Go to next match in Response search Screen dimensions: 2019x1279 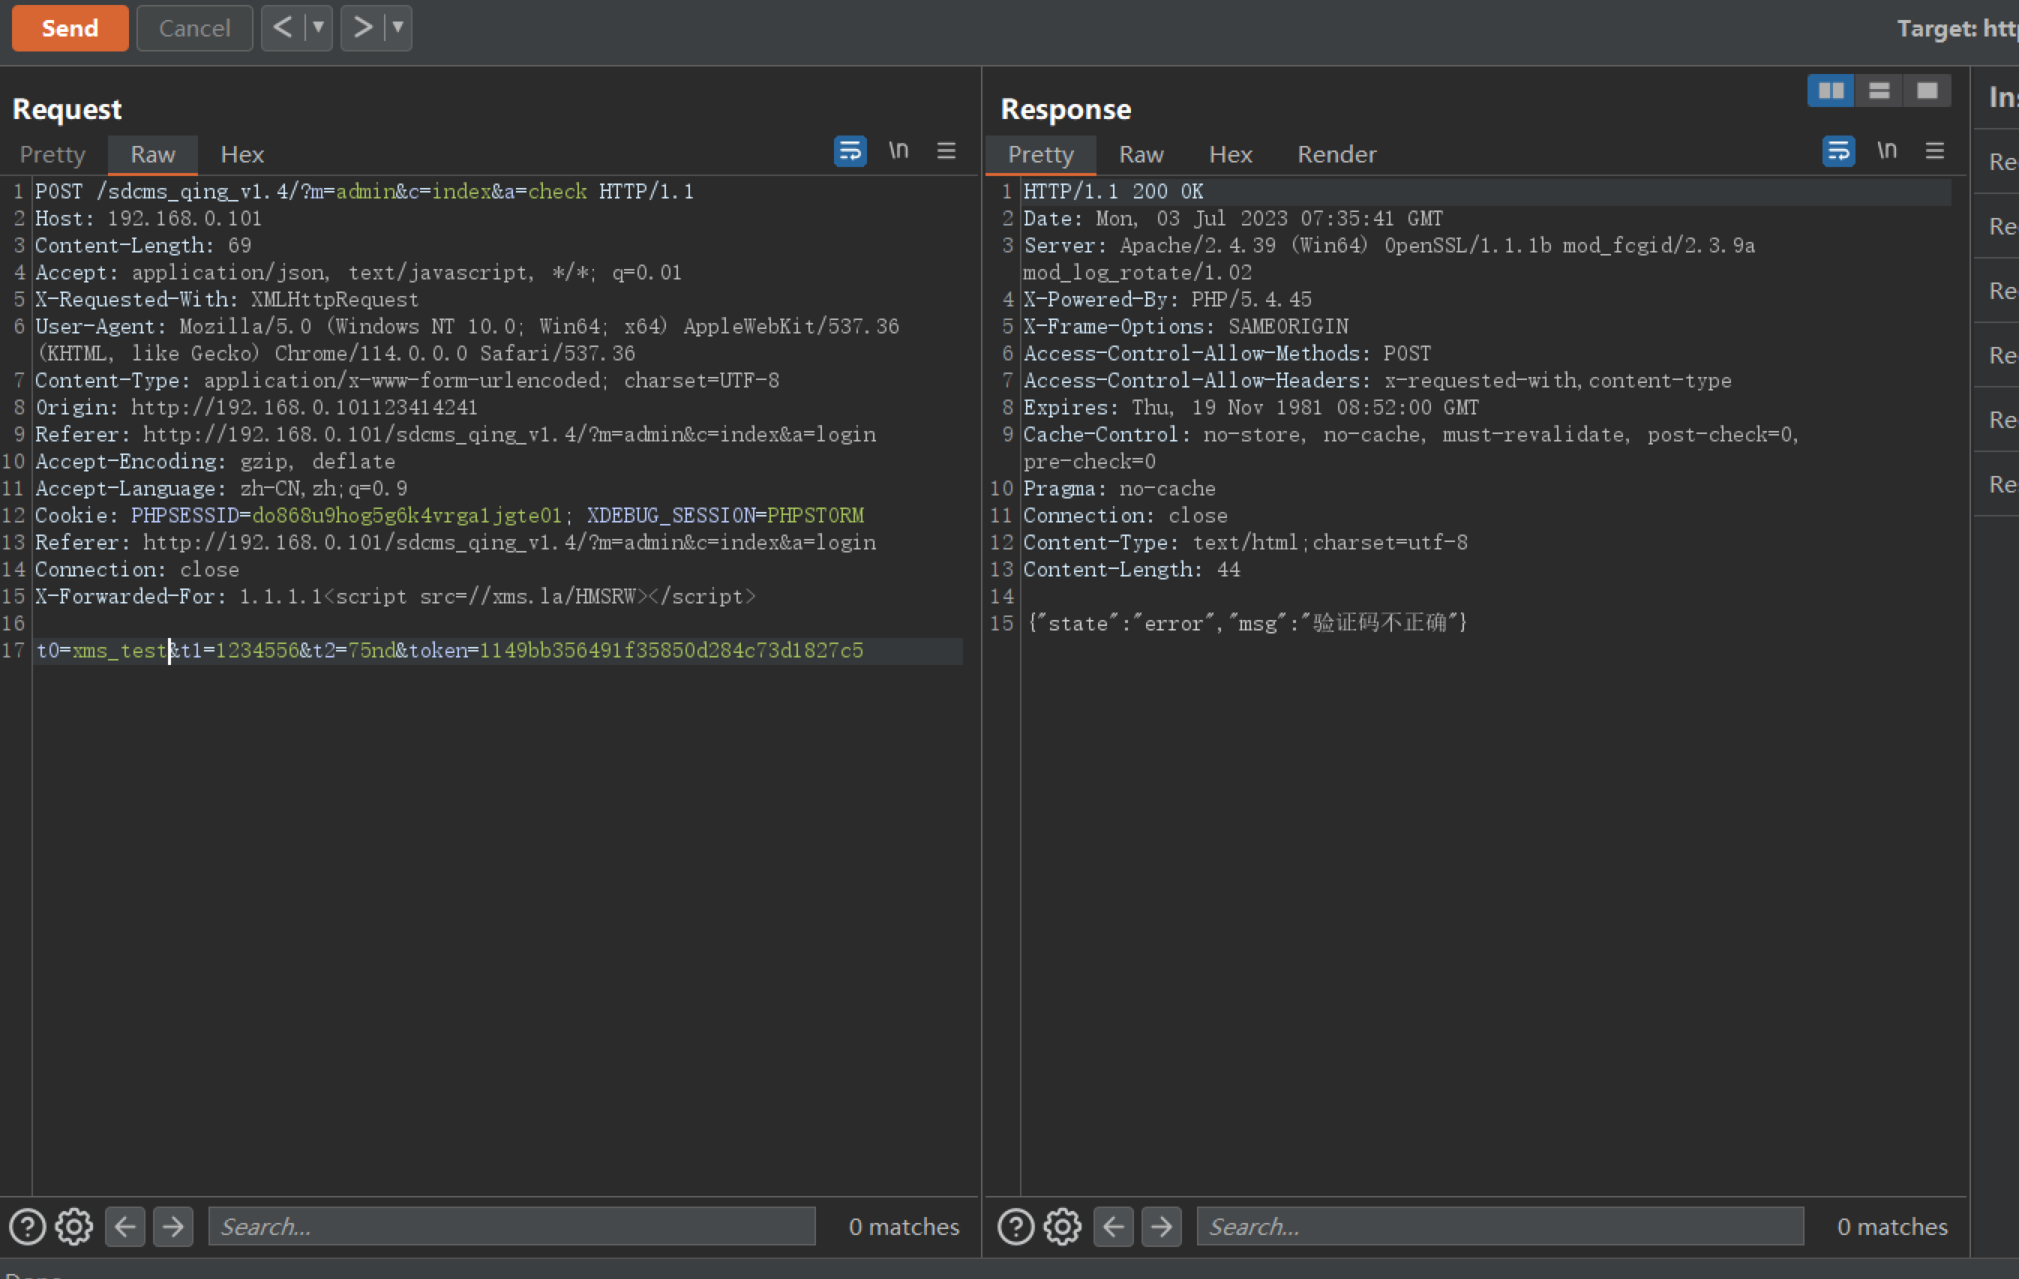click(1161, 1226)
